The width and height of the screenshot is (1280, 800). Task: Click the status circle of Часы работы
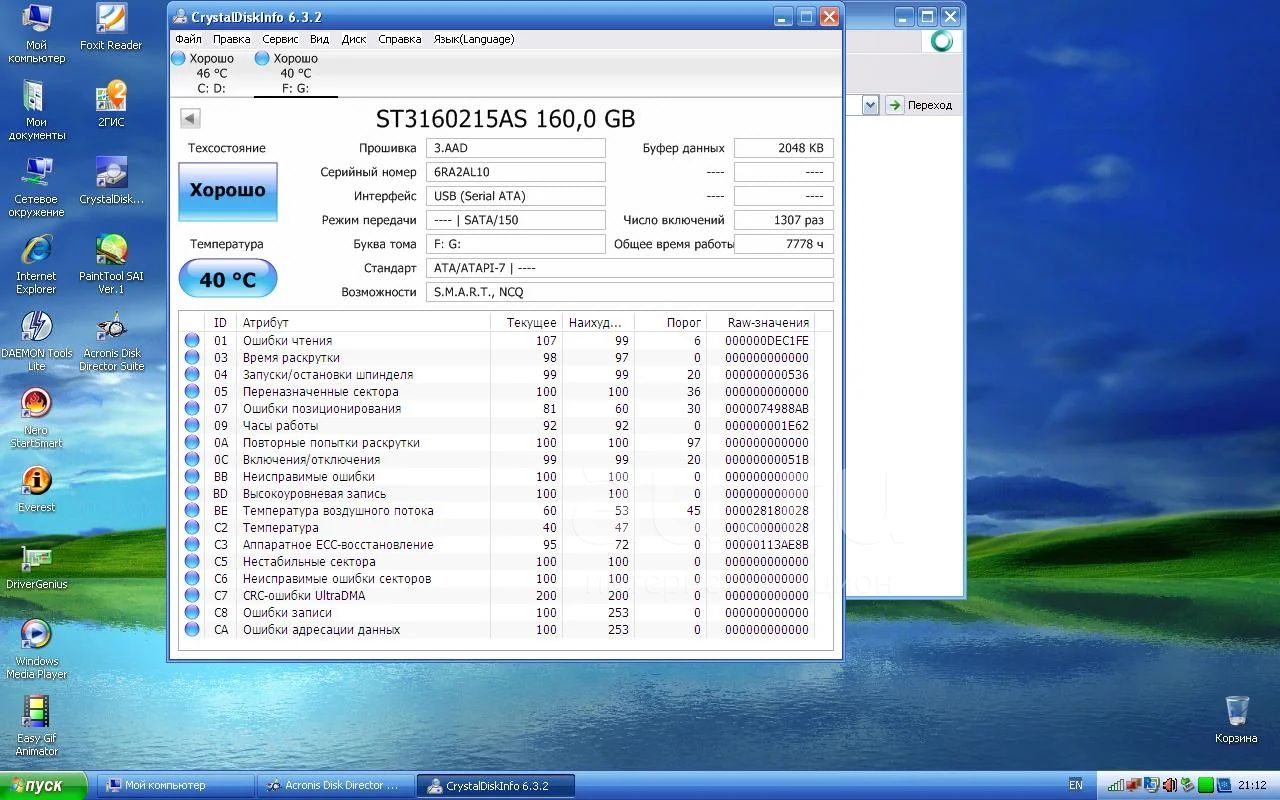point(192,426)
